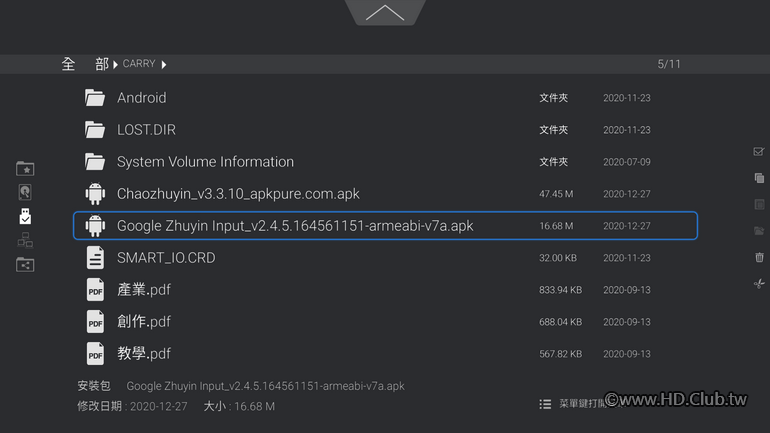Click the paste icon in right toolbar

coord(759,204)
